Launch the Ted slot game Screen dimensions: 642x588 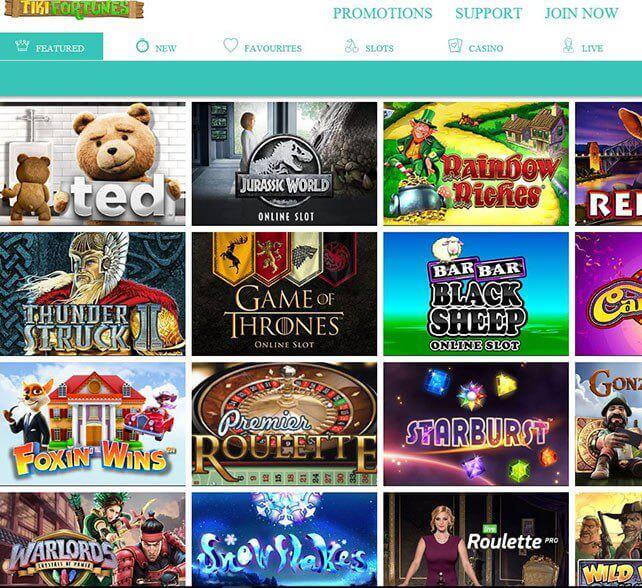pyautogui.click(x=93, y=164)
